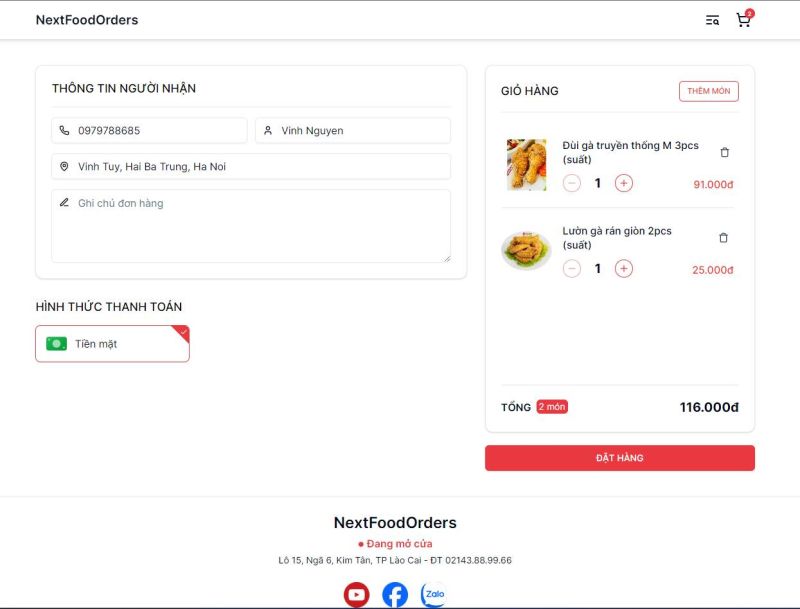Focus the address field Vinh Tuy, Hai Ba Trung
800x609 pixels.
(x=251, y=167)
